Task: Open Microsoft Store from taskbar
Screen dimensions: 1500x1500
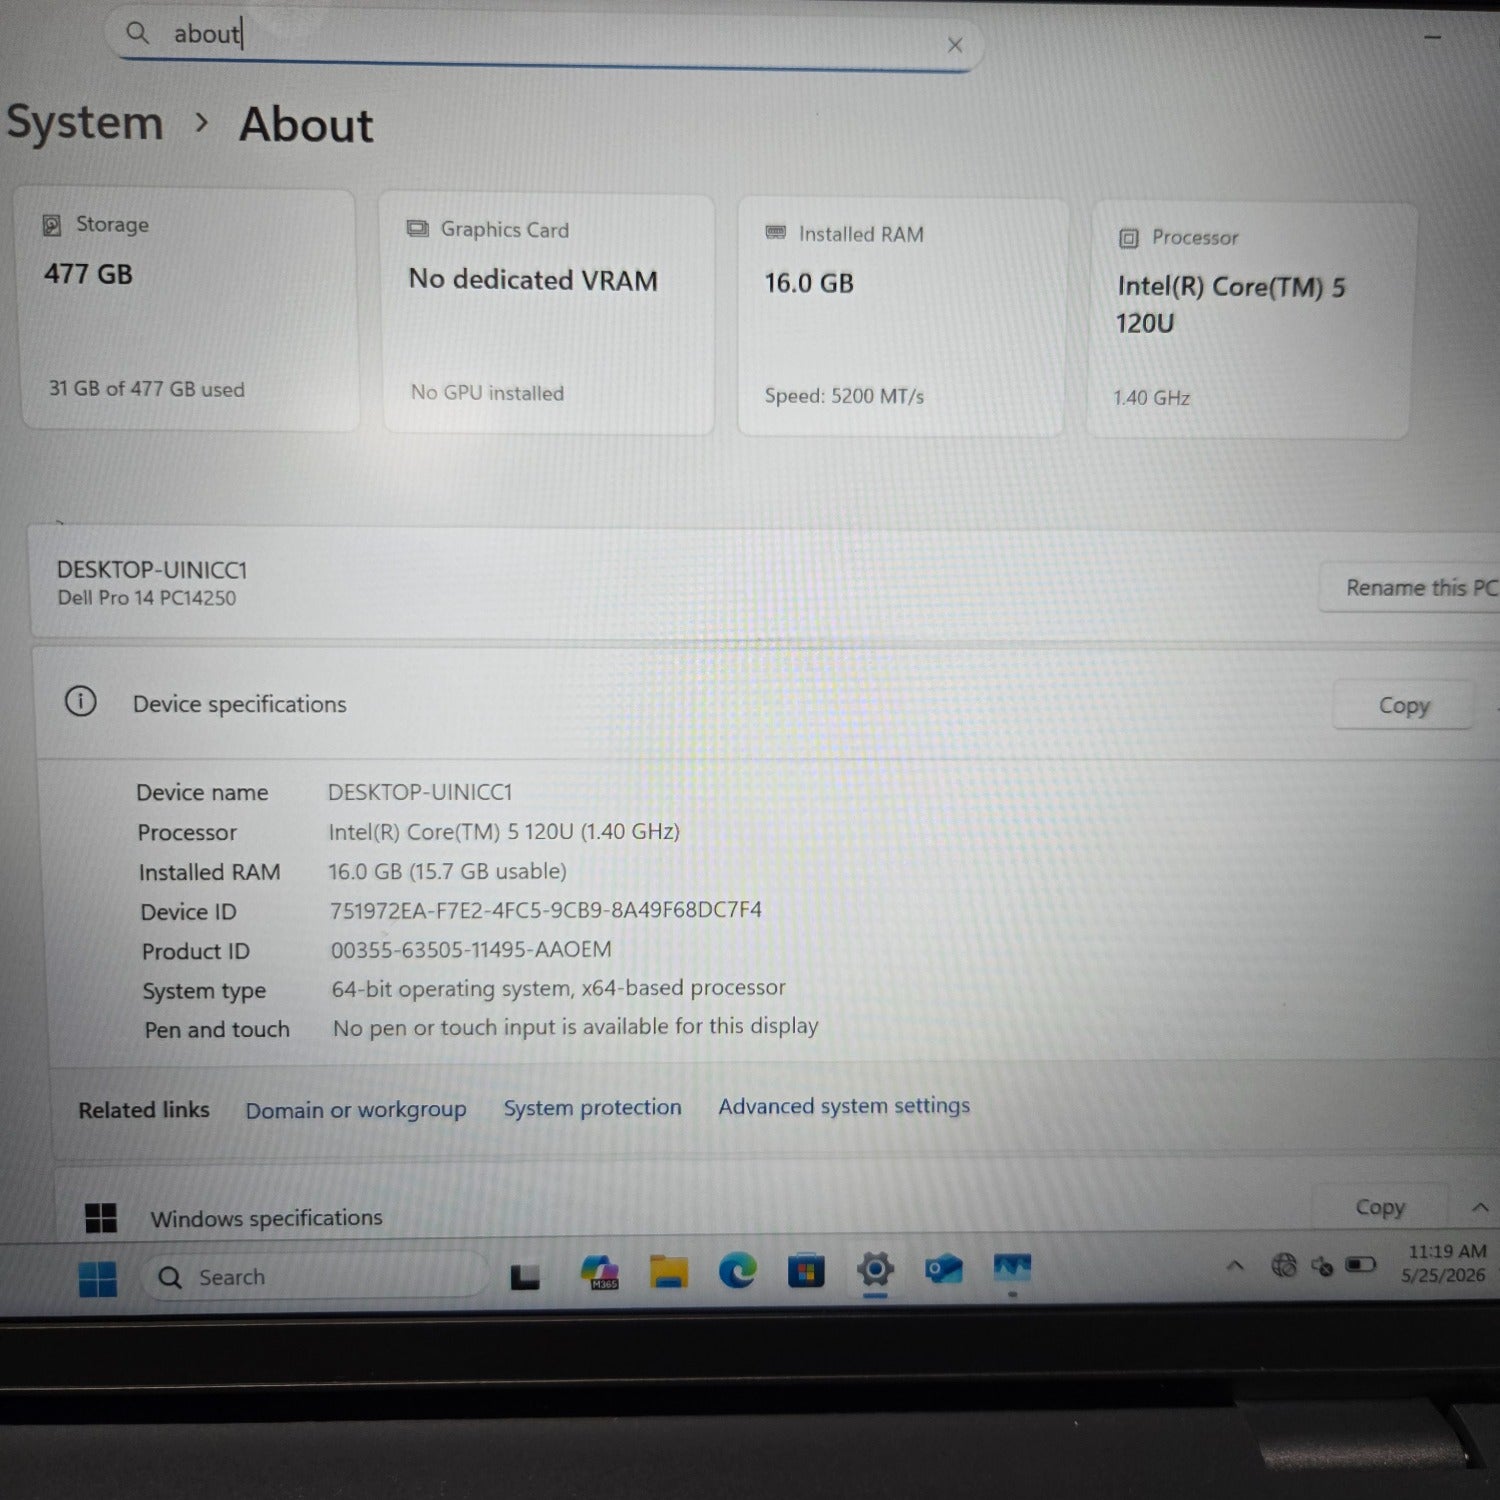Action: pos(806,1270)
